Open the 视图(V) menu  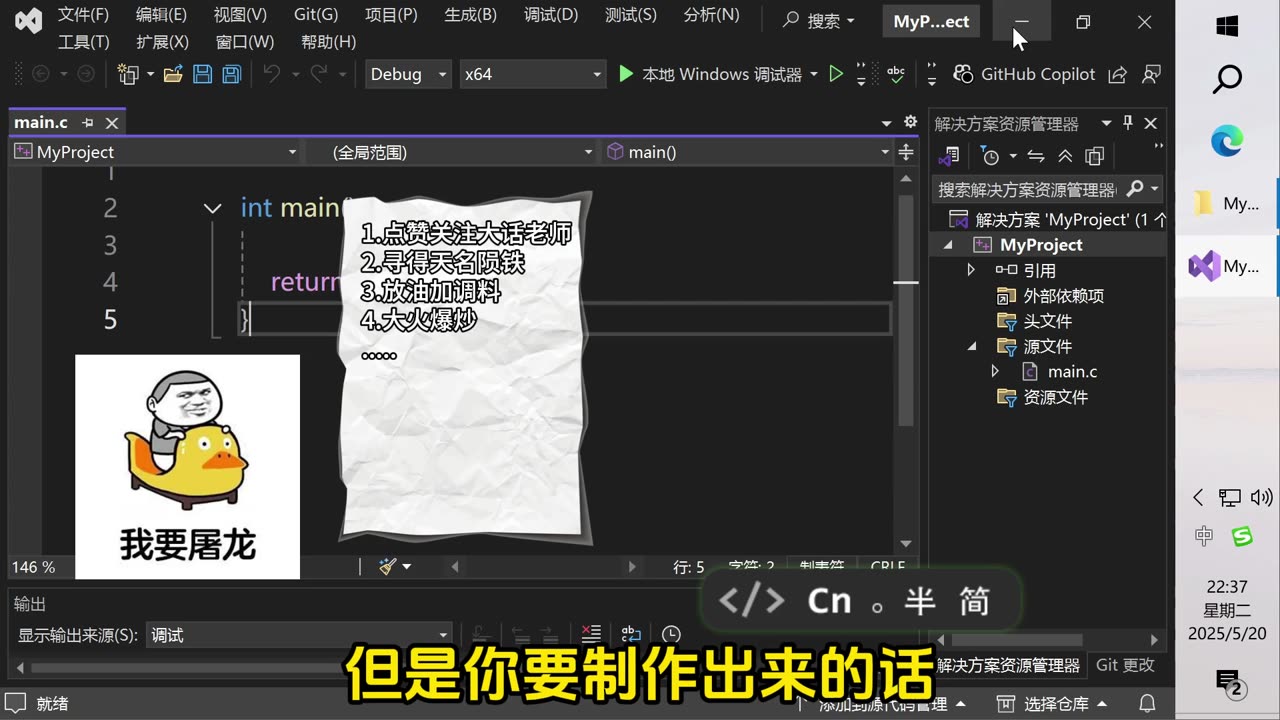[x=240, y=15]
